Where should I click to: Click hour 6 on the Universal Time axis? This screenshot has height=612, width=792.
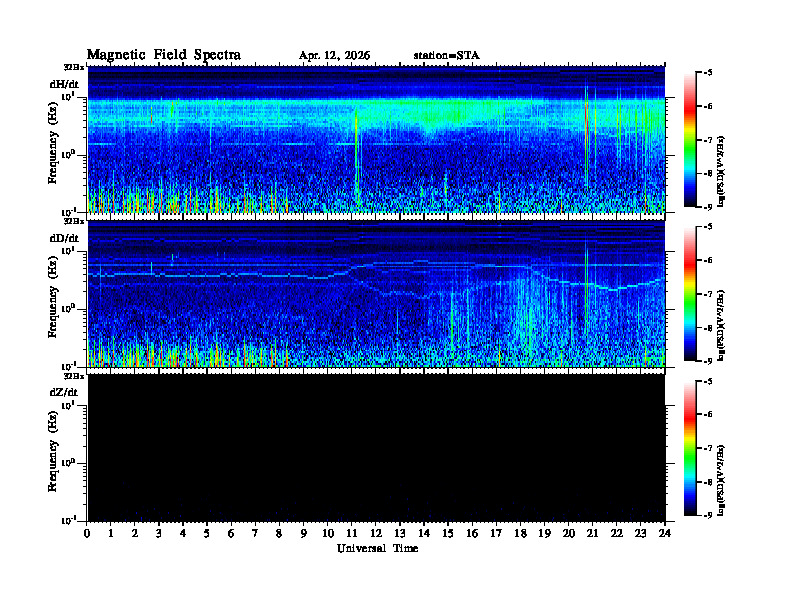231,533
